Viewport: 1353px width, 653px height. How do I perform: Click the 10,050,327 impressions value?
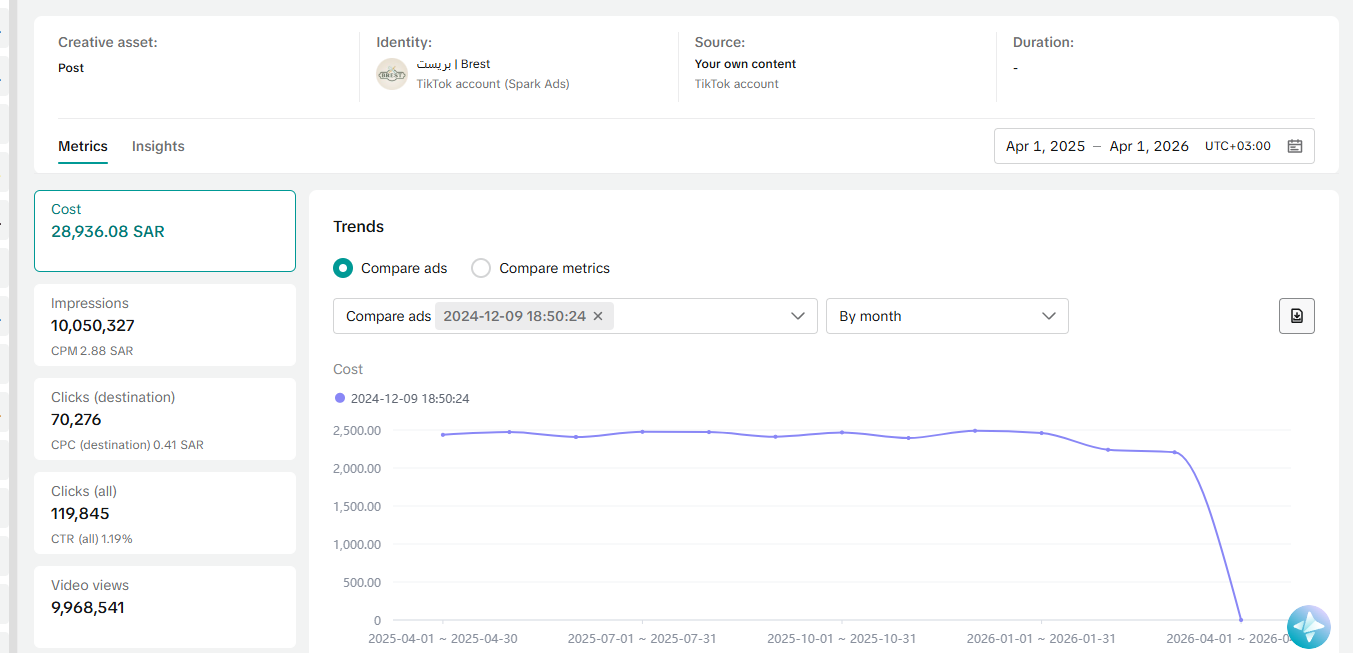coord(93,325)
